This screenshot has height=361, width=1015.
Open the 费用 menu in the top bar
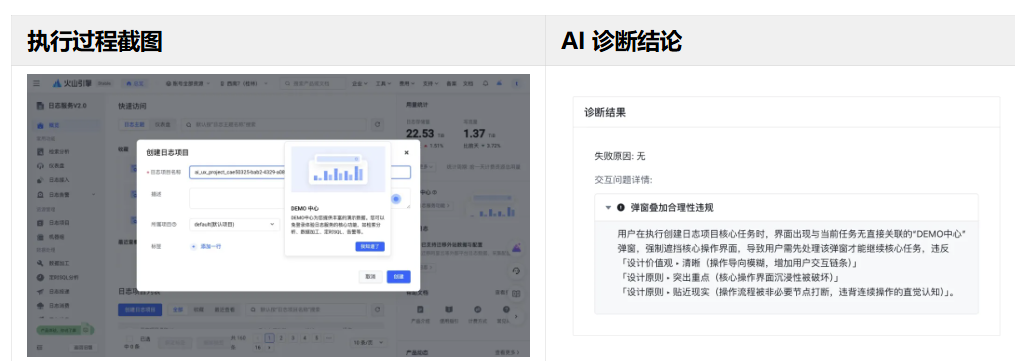[x=406, y=83]
